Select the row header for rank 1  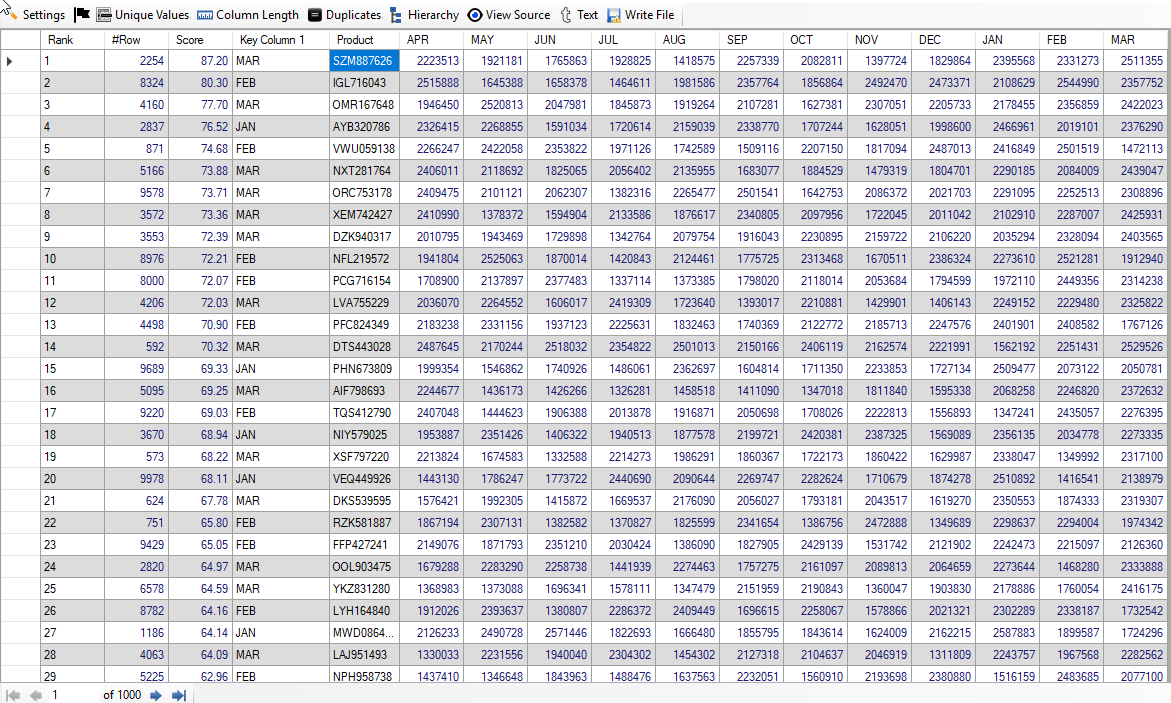(x=20, y=61)
